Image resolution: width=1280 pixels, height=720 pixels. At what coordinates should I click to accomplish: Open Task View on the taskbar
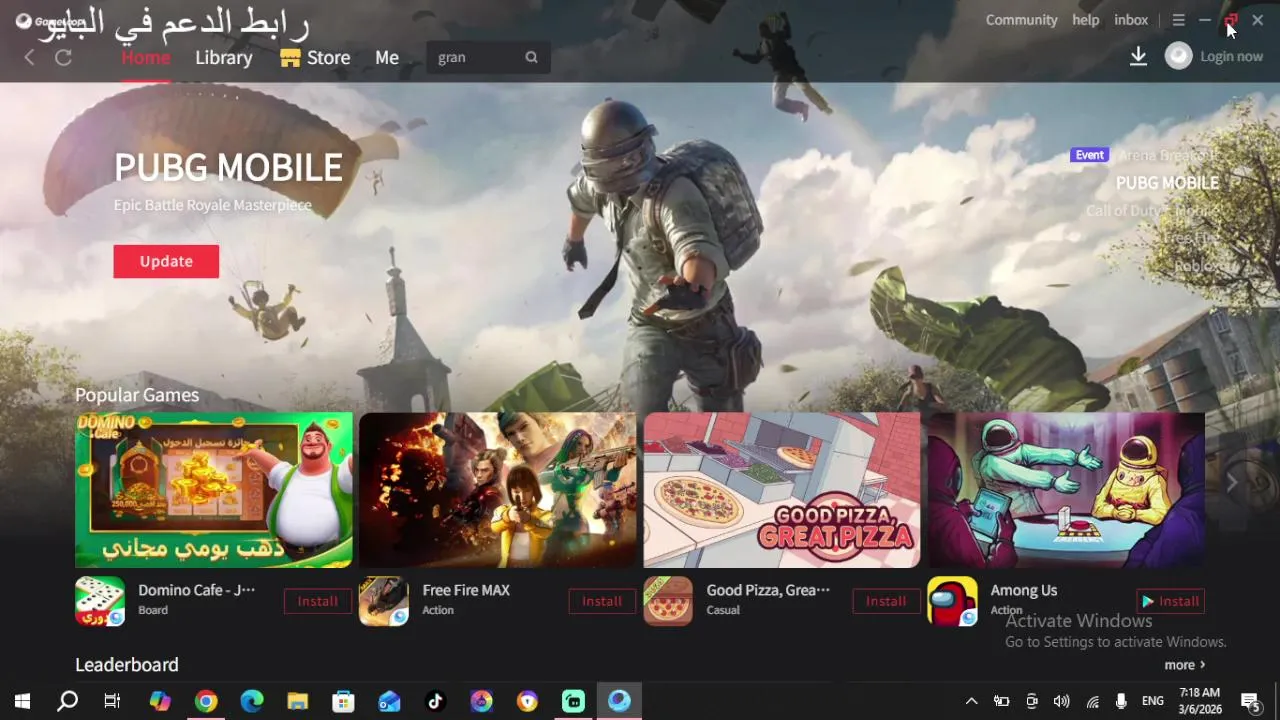pos(112,701)
